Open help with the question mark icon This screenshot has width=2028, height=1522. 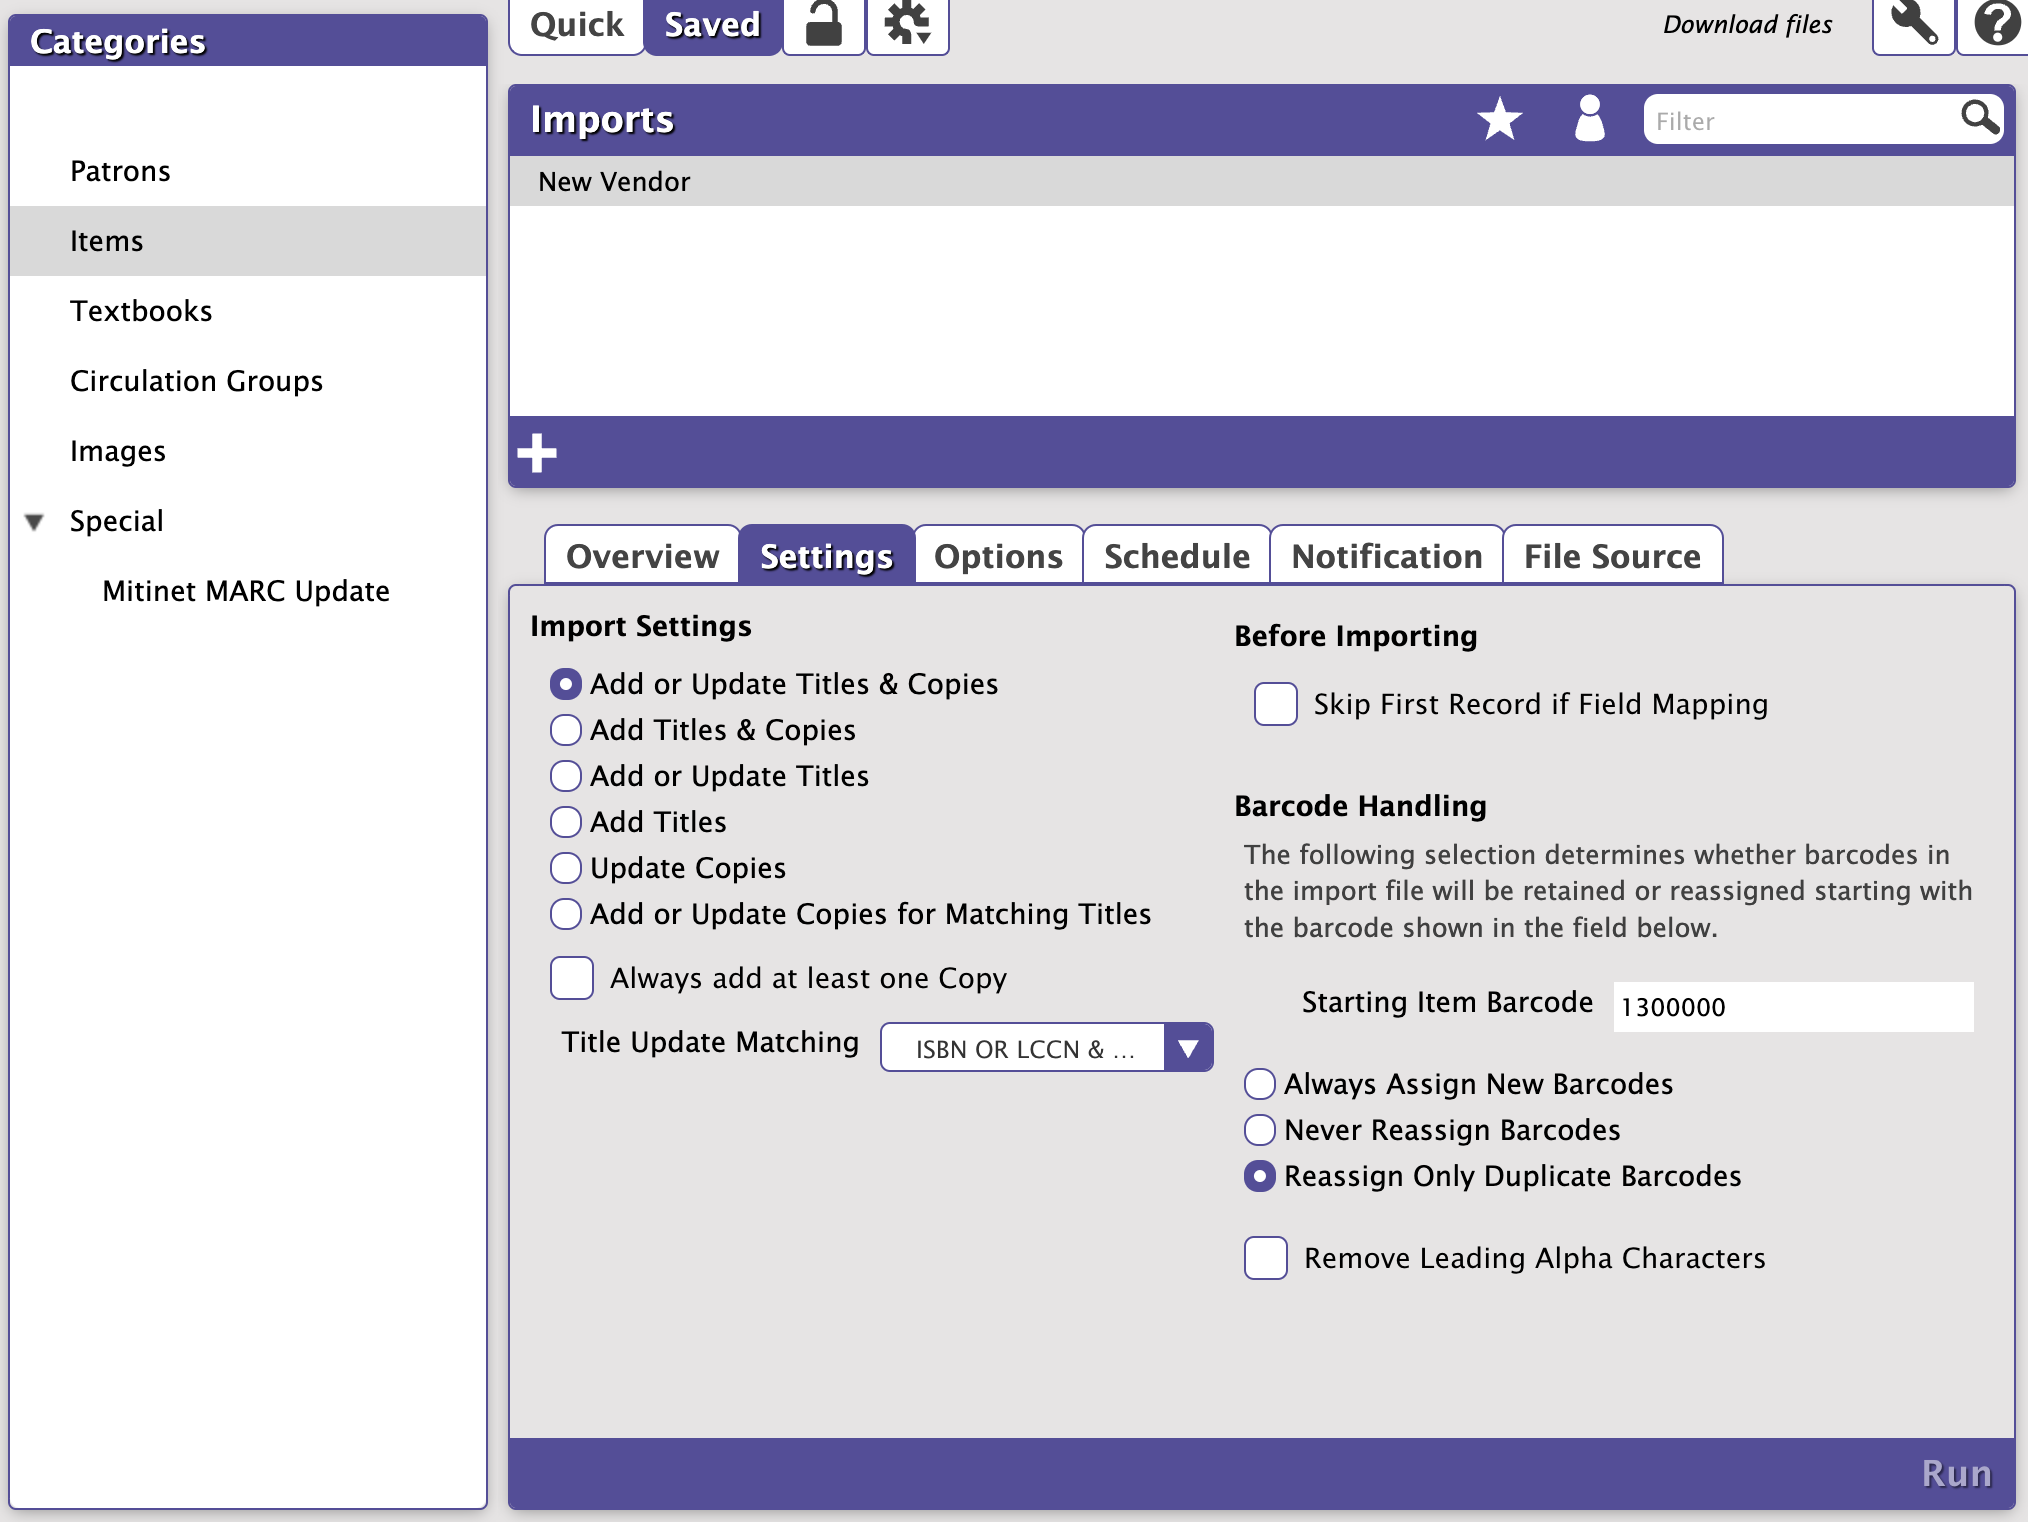point(1996,24)
